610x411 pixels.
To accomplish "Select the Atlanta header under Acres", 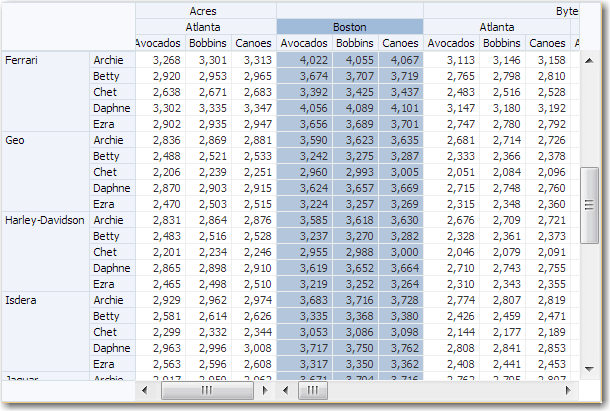I will 206,27.
